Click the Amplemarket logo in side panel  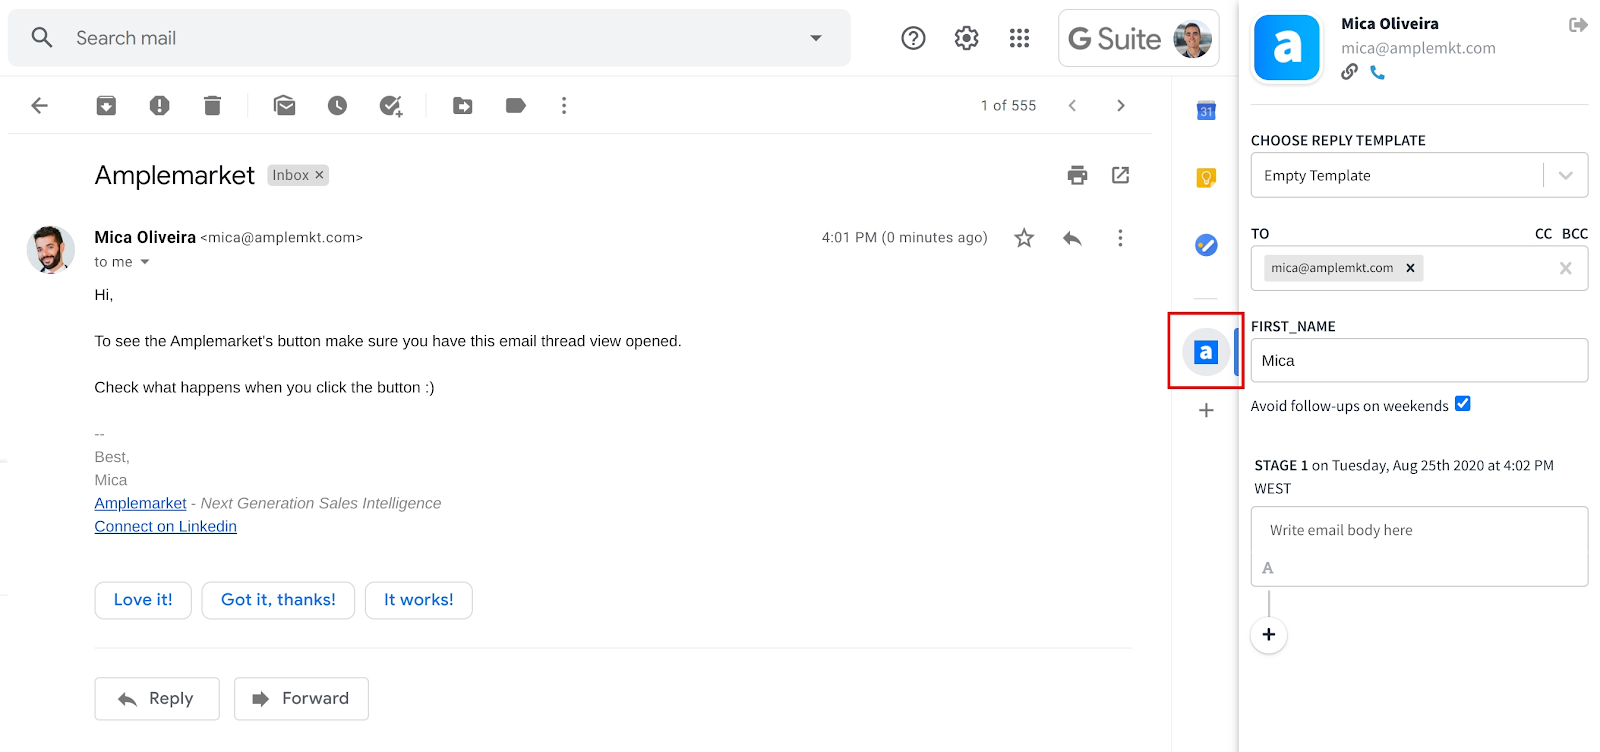(1288, 47)
